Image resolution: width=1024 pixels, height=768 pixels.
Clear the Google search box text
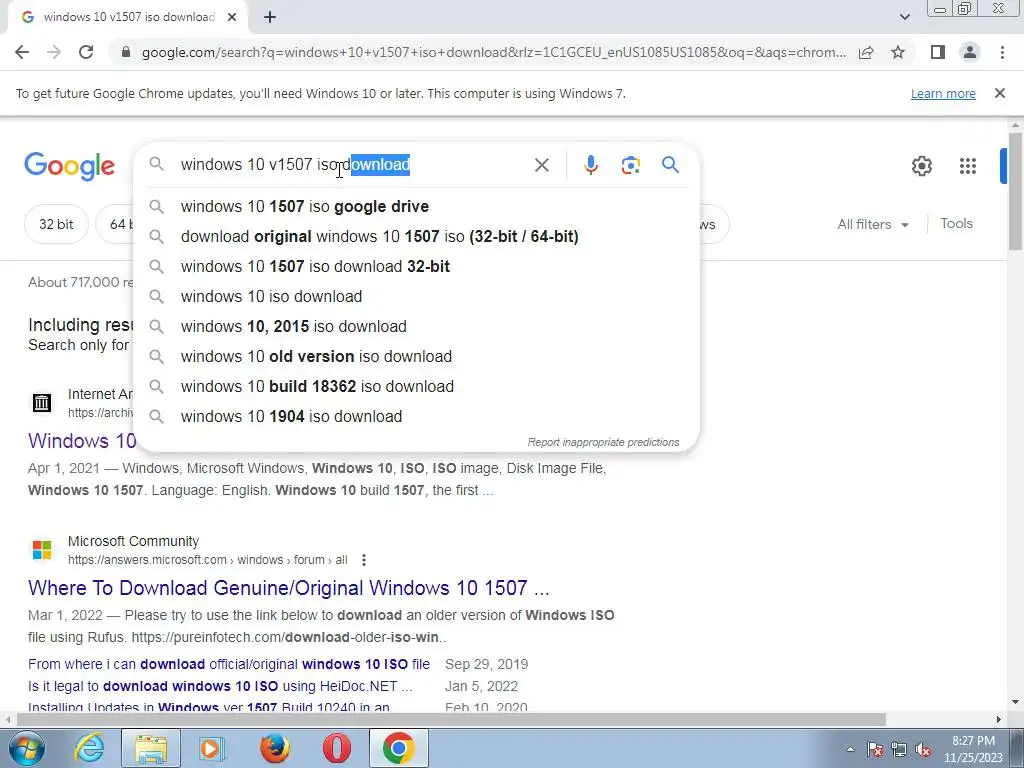(541, 165)
